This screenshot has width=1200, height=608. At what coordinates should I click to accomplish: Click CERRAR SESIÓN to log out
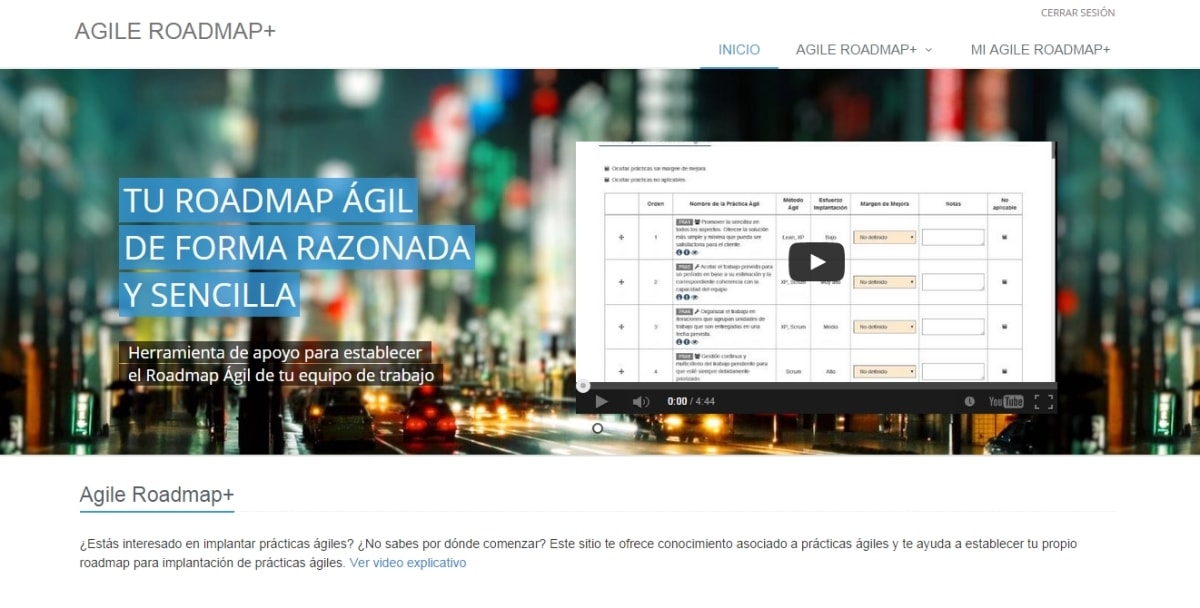pyautogui.click(x=1078, y=13)
